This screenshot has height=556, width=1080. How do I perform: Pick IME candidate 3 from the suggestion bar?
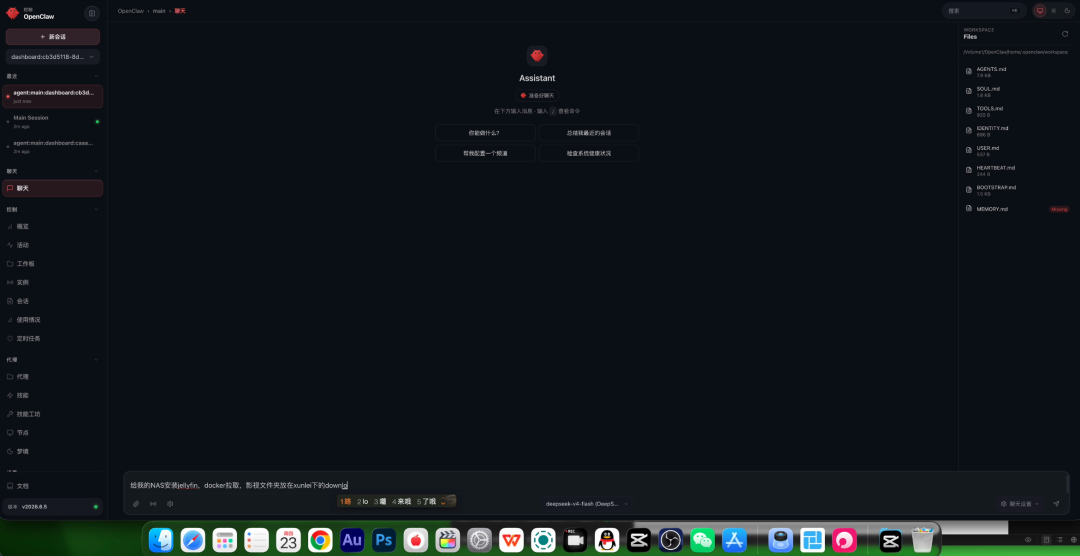pyautogui.click(x=380, y=502)
